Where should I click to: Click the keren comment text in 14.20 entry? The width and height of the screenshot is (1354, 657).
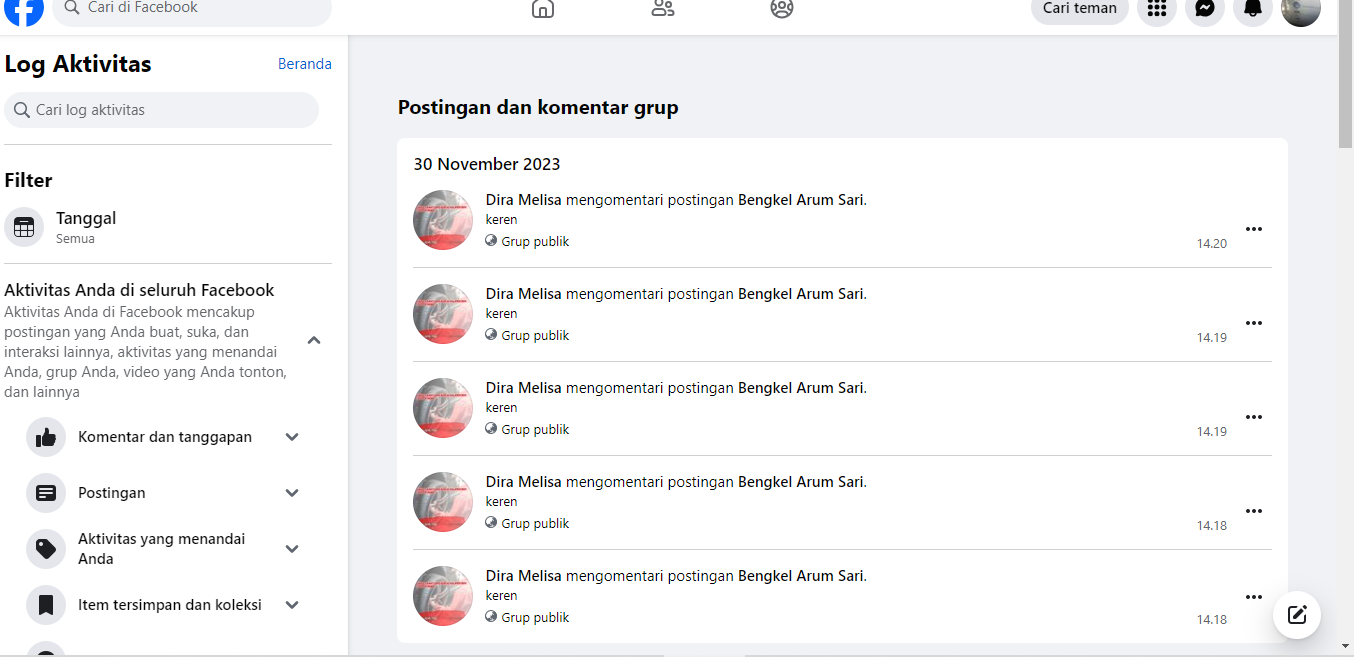click(502, 220)
